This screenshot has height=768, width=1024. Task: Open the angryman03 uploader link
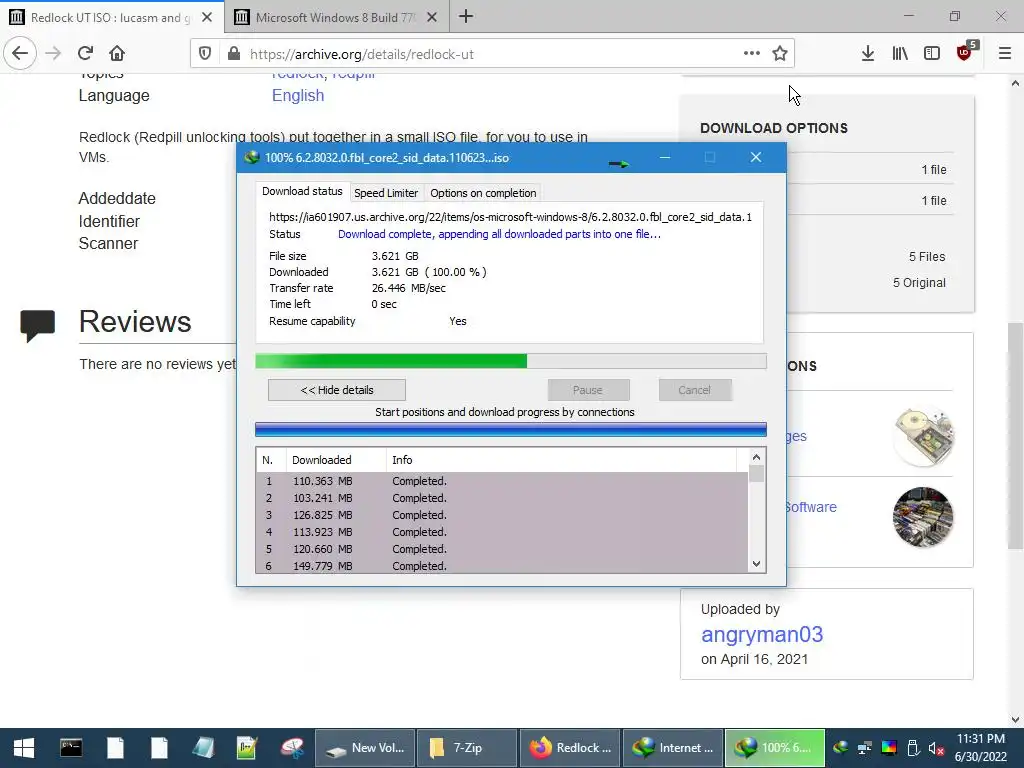point(761,634)
